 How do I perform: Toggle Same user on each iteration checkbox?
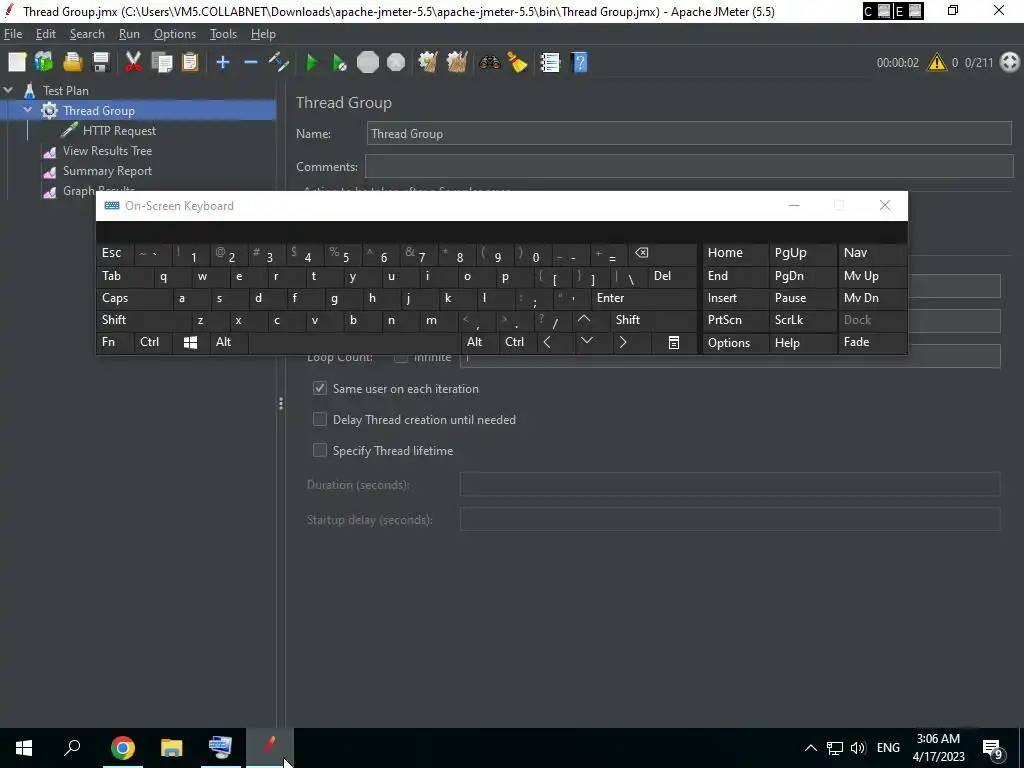(x=319, y=389)
